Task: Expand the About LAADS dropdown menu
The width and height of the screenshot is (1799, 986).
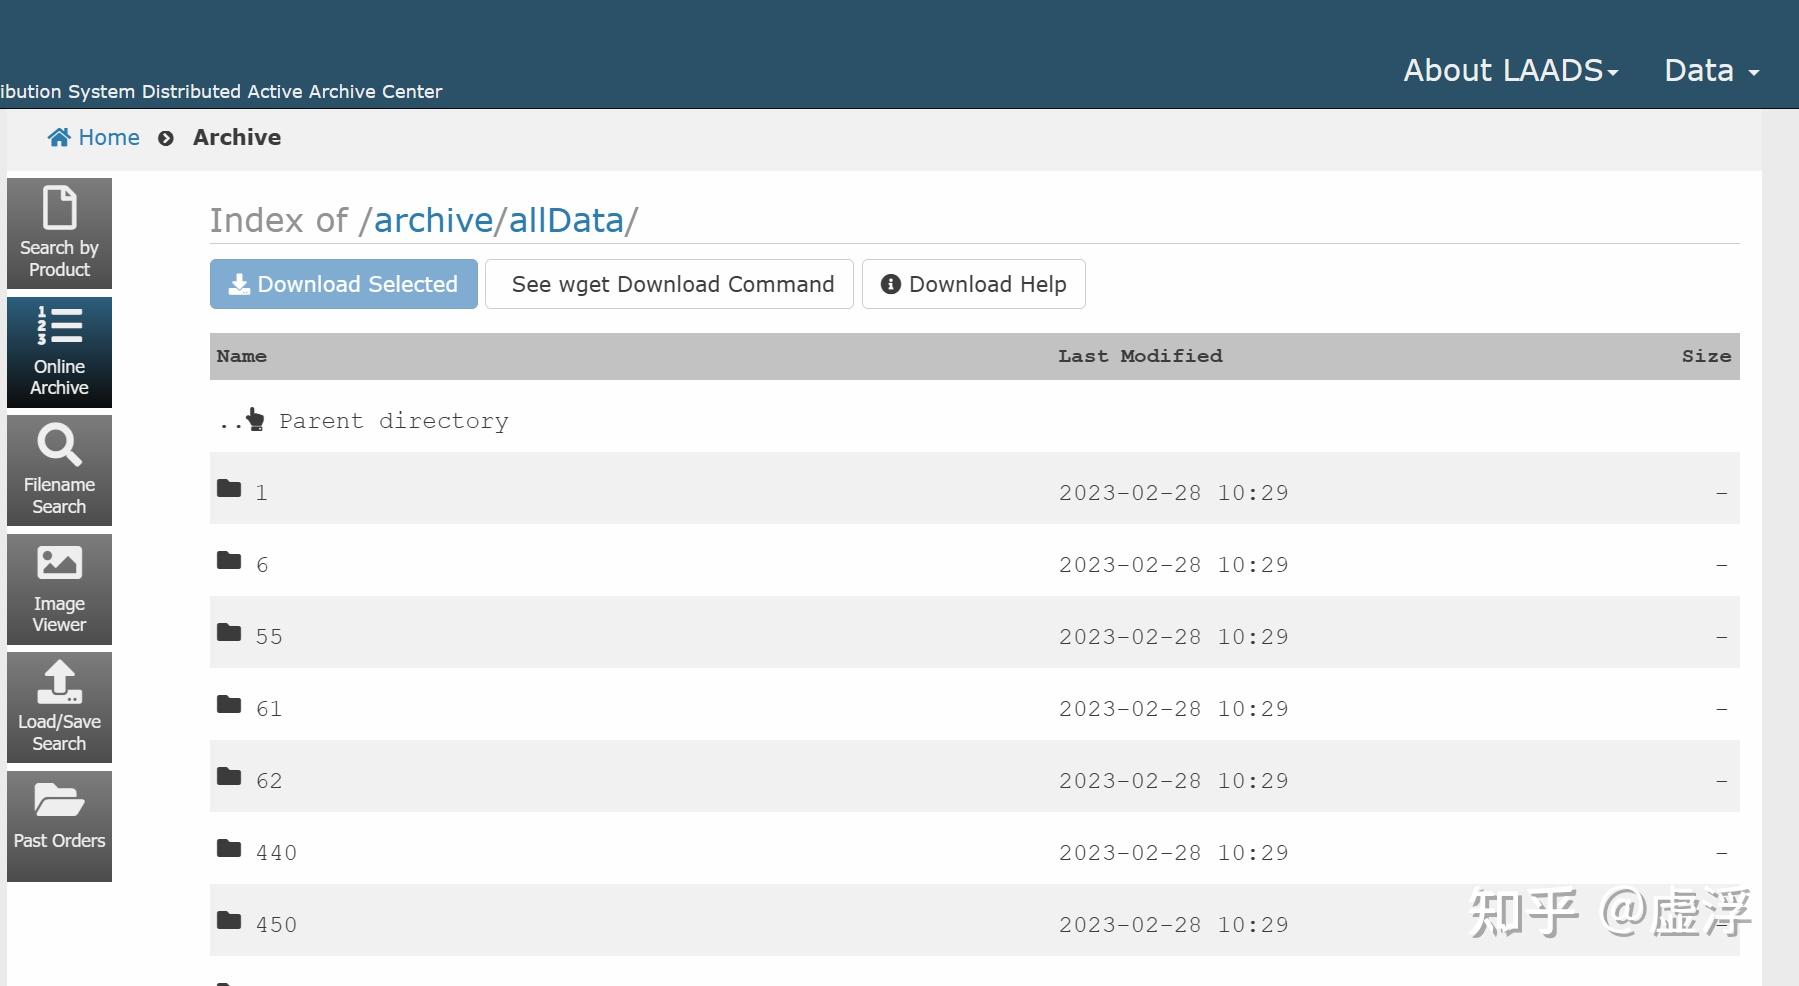Action: (1510, 71)
